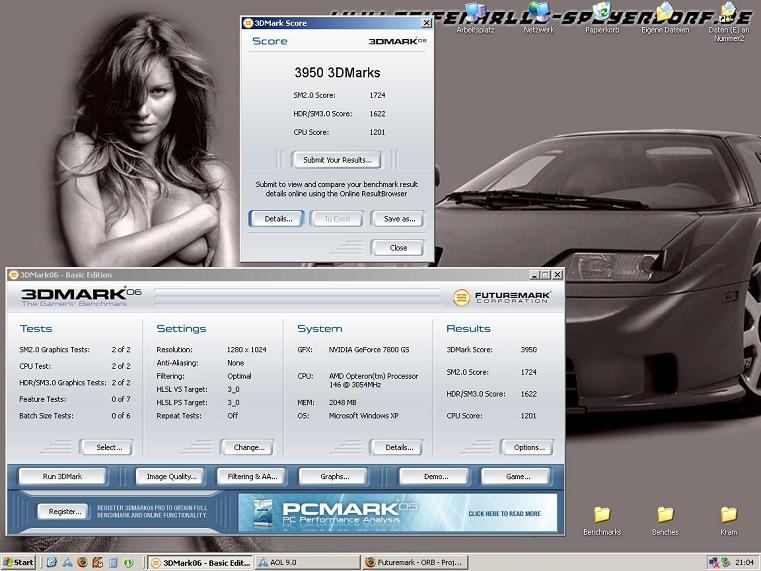Viewport: 761px width, 571px height.
Task: Click Select under the Tests section
Action: click(108, 447)
